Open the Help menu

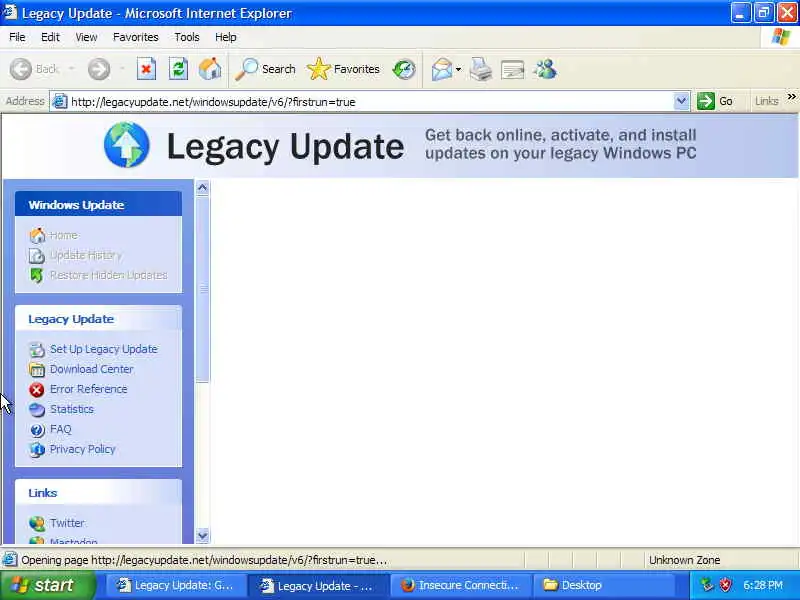click(226, 37)
